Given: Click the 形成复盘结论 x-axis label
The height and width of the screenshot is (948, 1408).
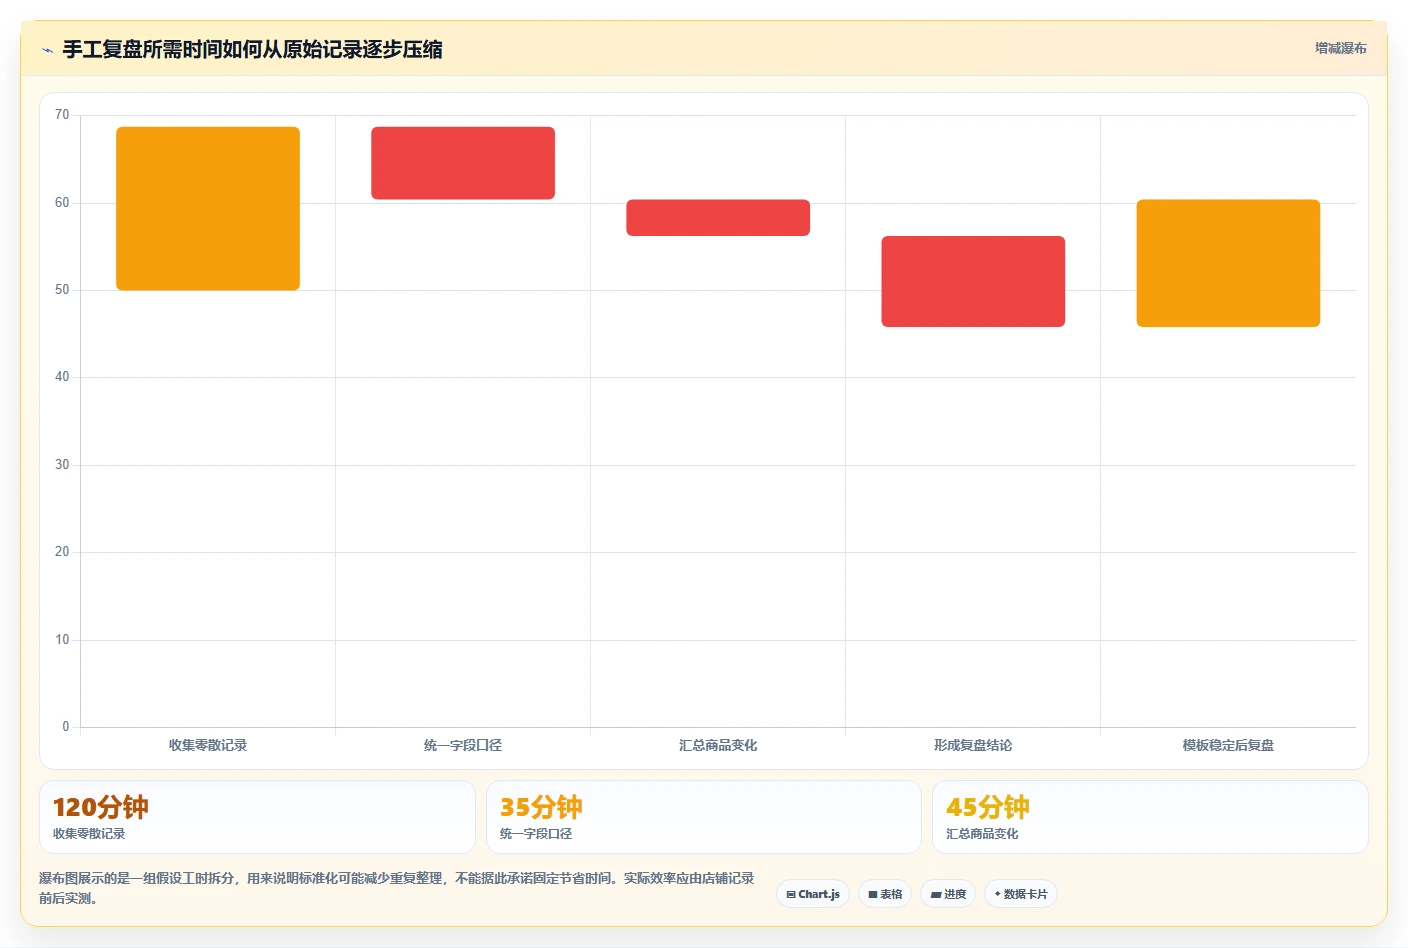Looking at the screenshot, I should pyautogui.click(x=973, y=746).
